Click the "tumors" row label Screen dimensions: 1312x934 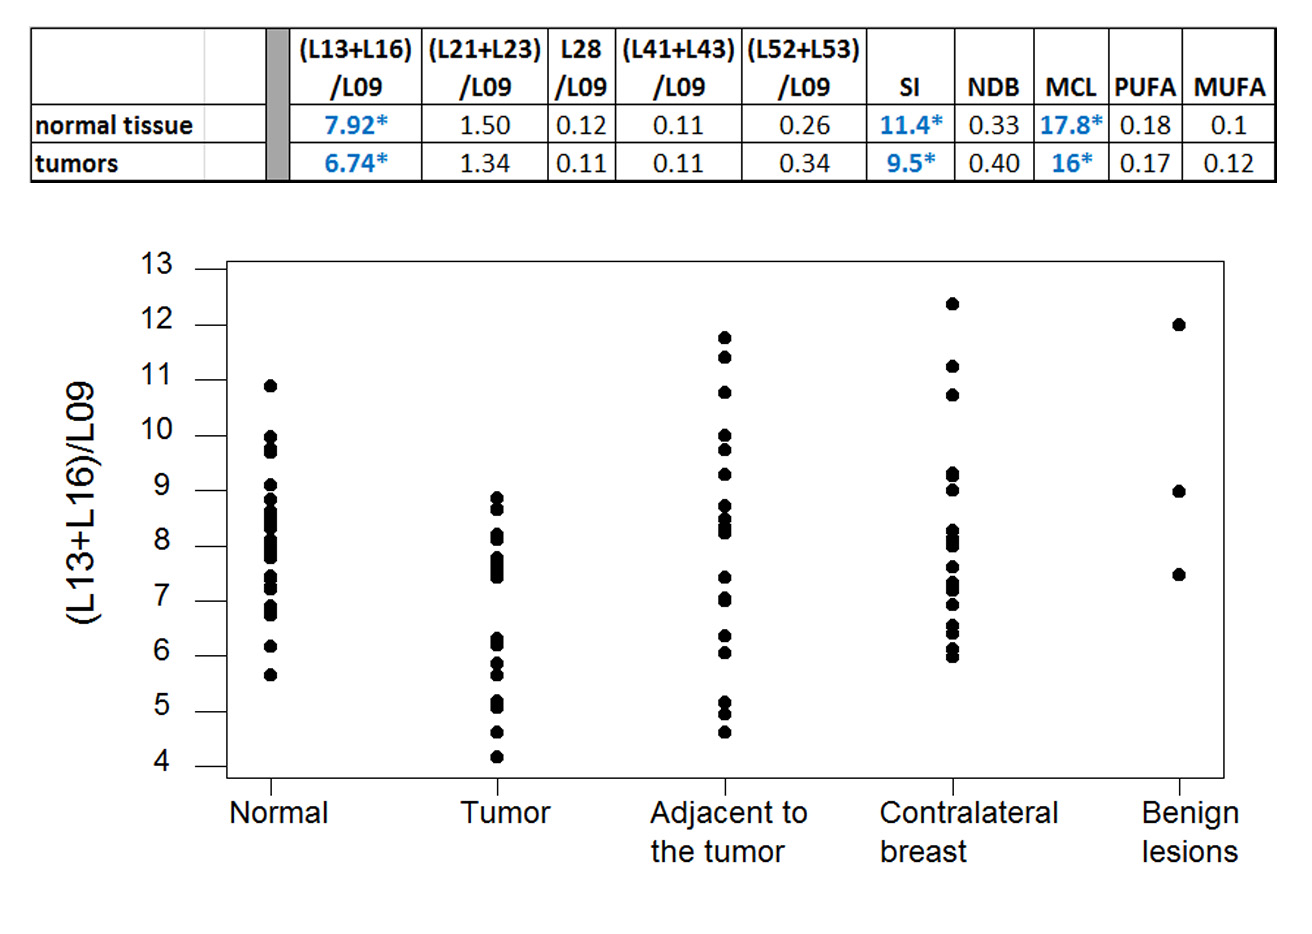click(77, 163)
